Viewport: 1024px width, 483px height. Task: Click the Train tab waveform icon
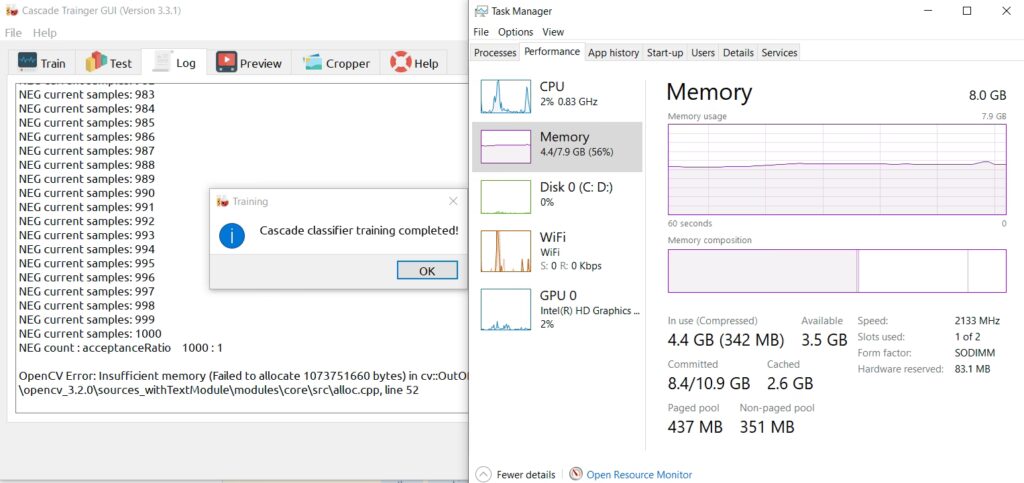point(26,63)
